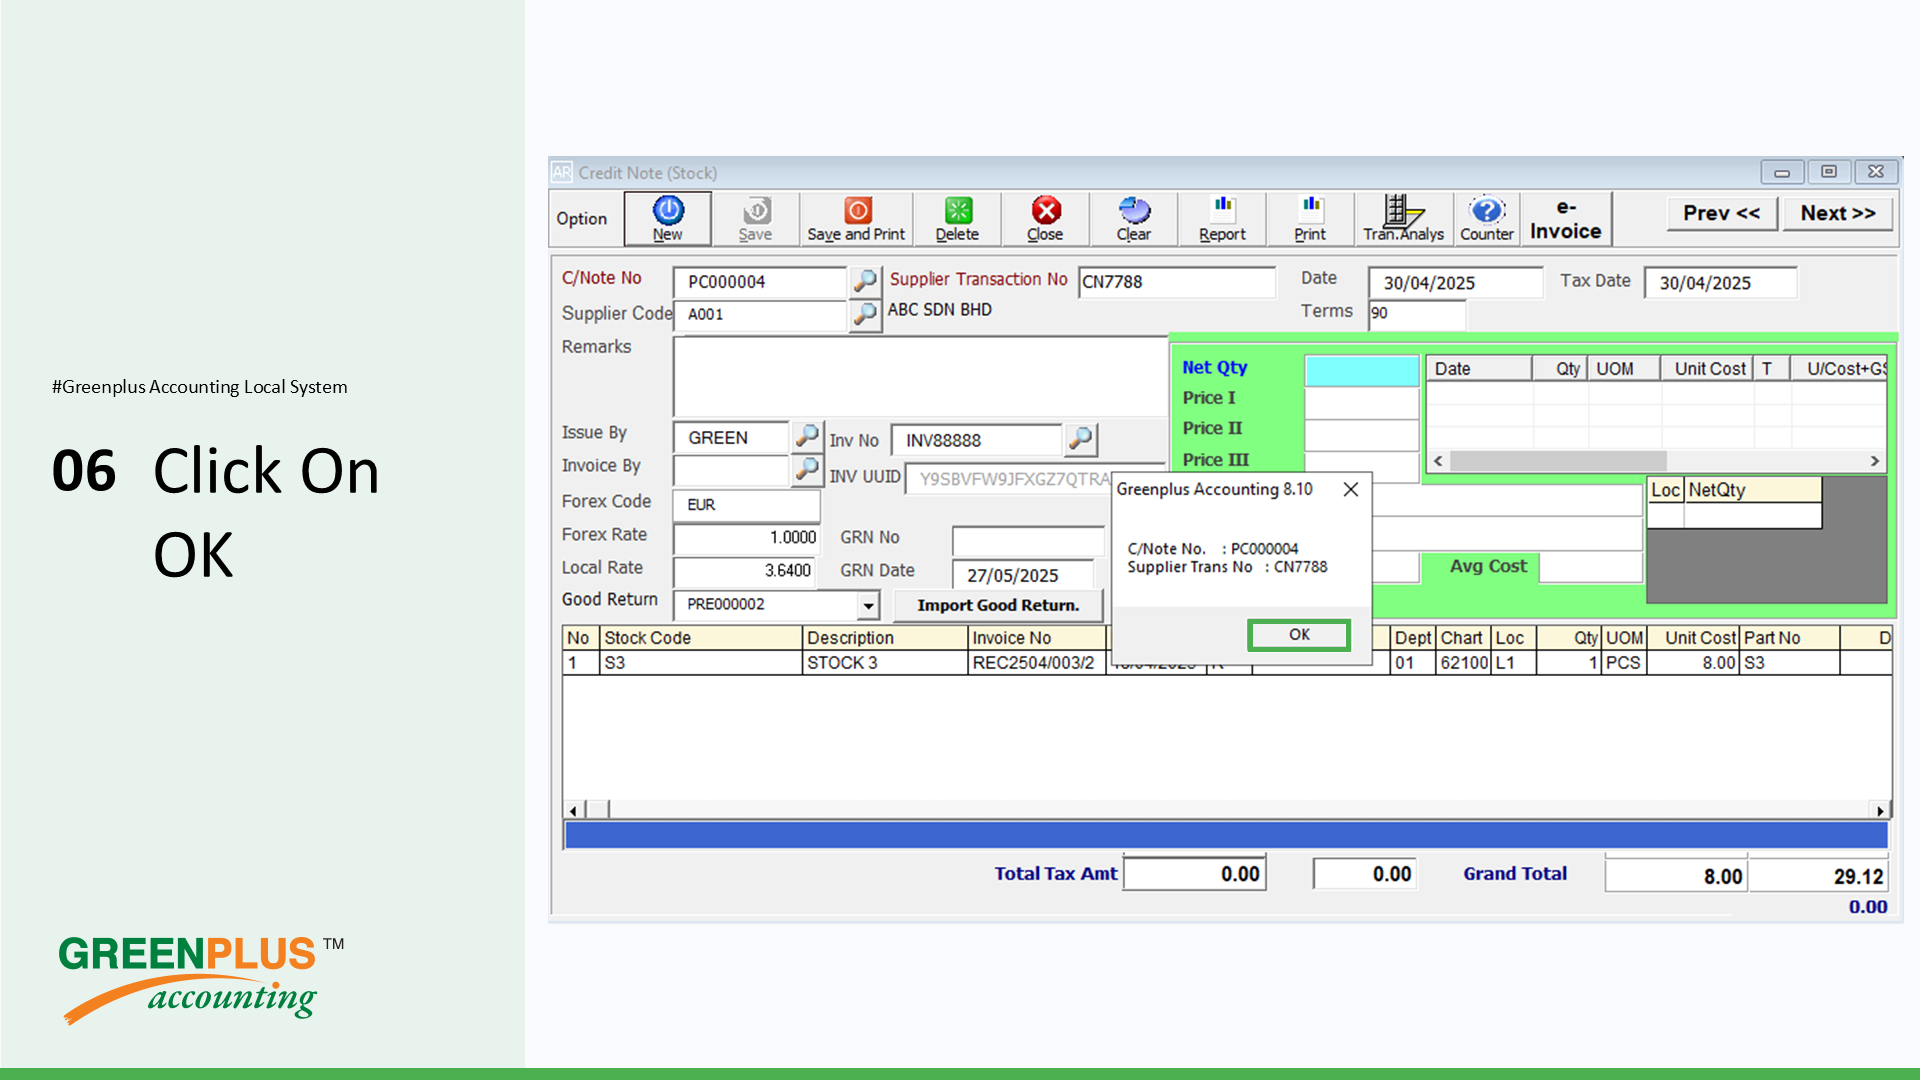The height and width of the screenshot is (1080, 1920).
Task: Click item grid scroll left arrow
Action: [x=573, y=810]
